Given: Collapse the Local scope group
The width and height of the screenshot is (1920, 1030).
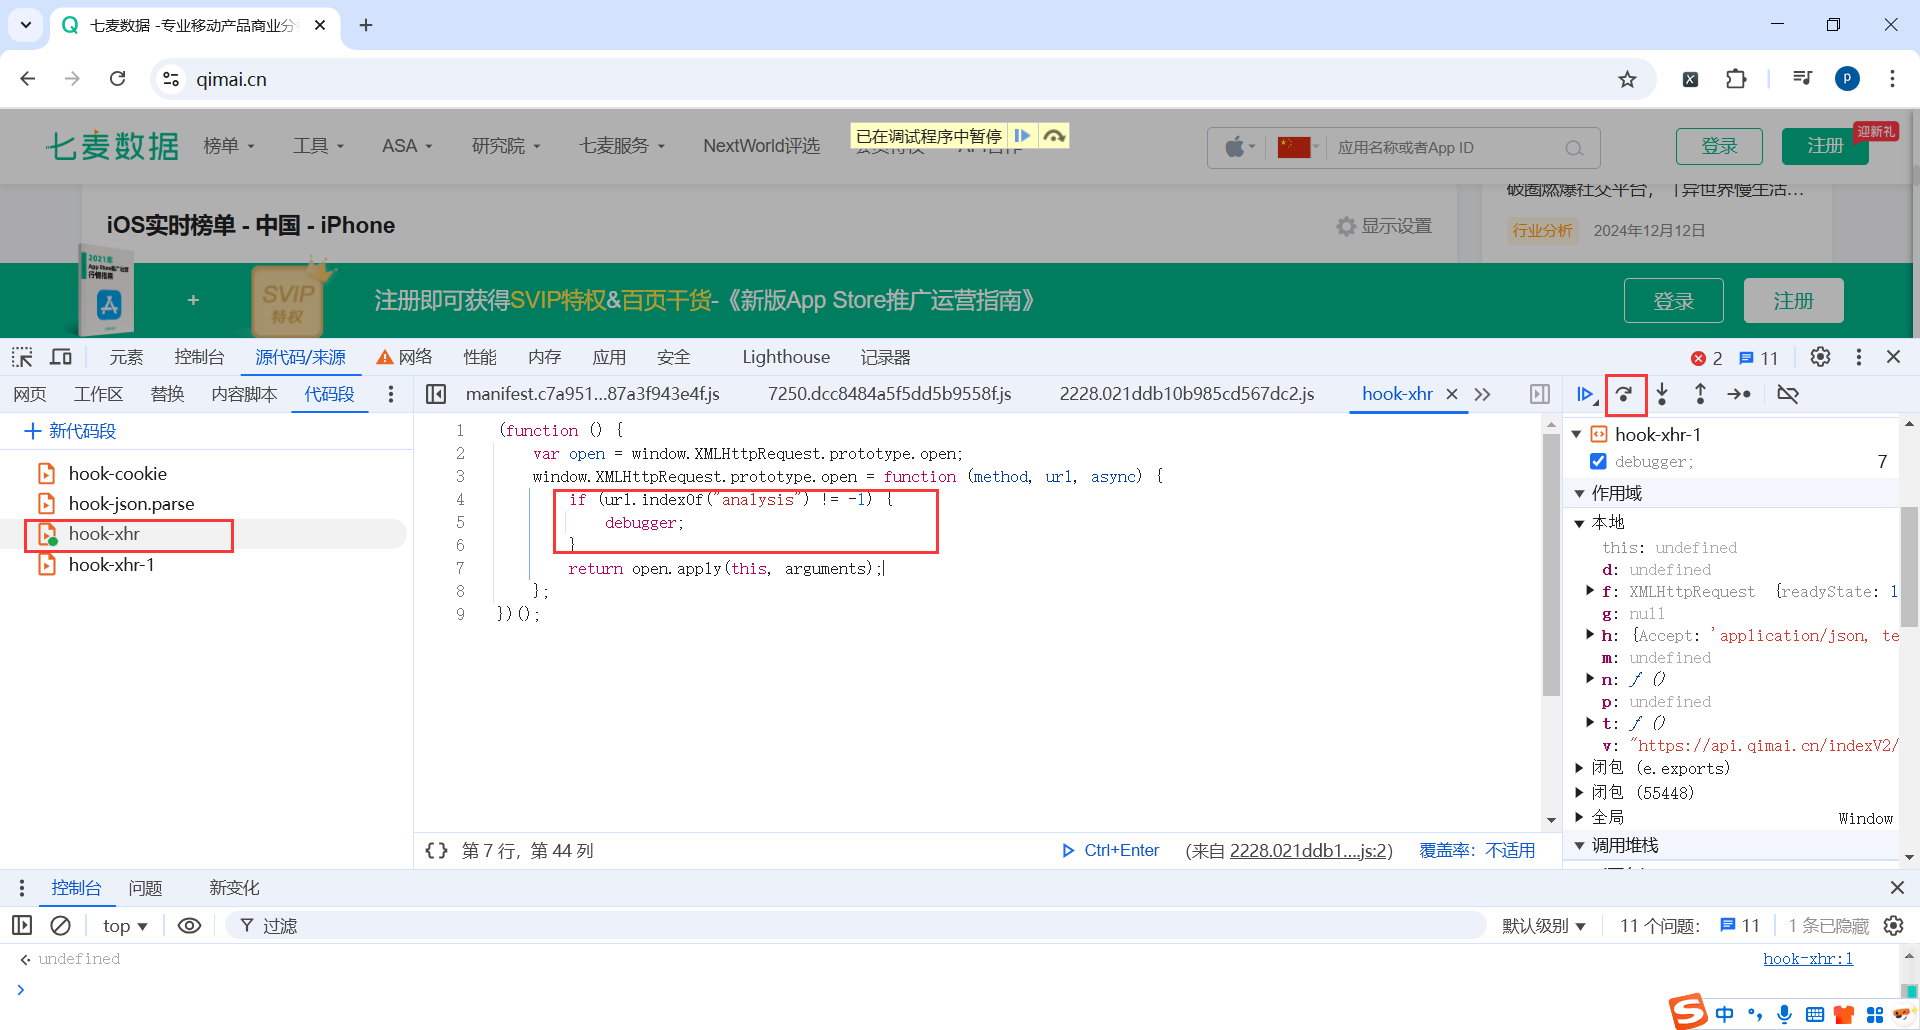Looking at the screenshot, I should (x=1579, y=523).
